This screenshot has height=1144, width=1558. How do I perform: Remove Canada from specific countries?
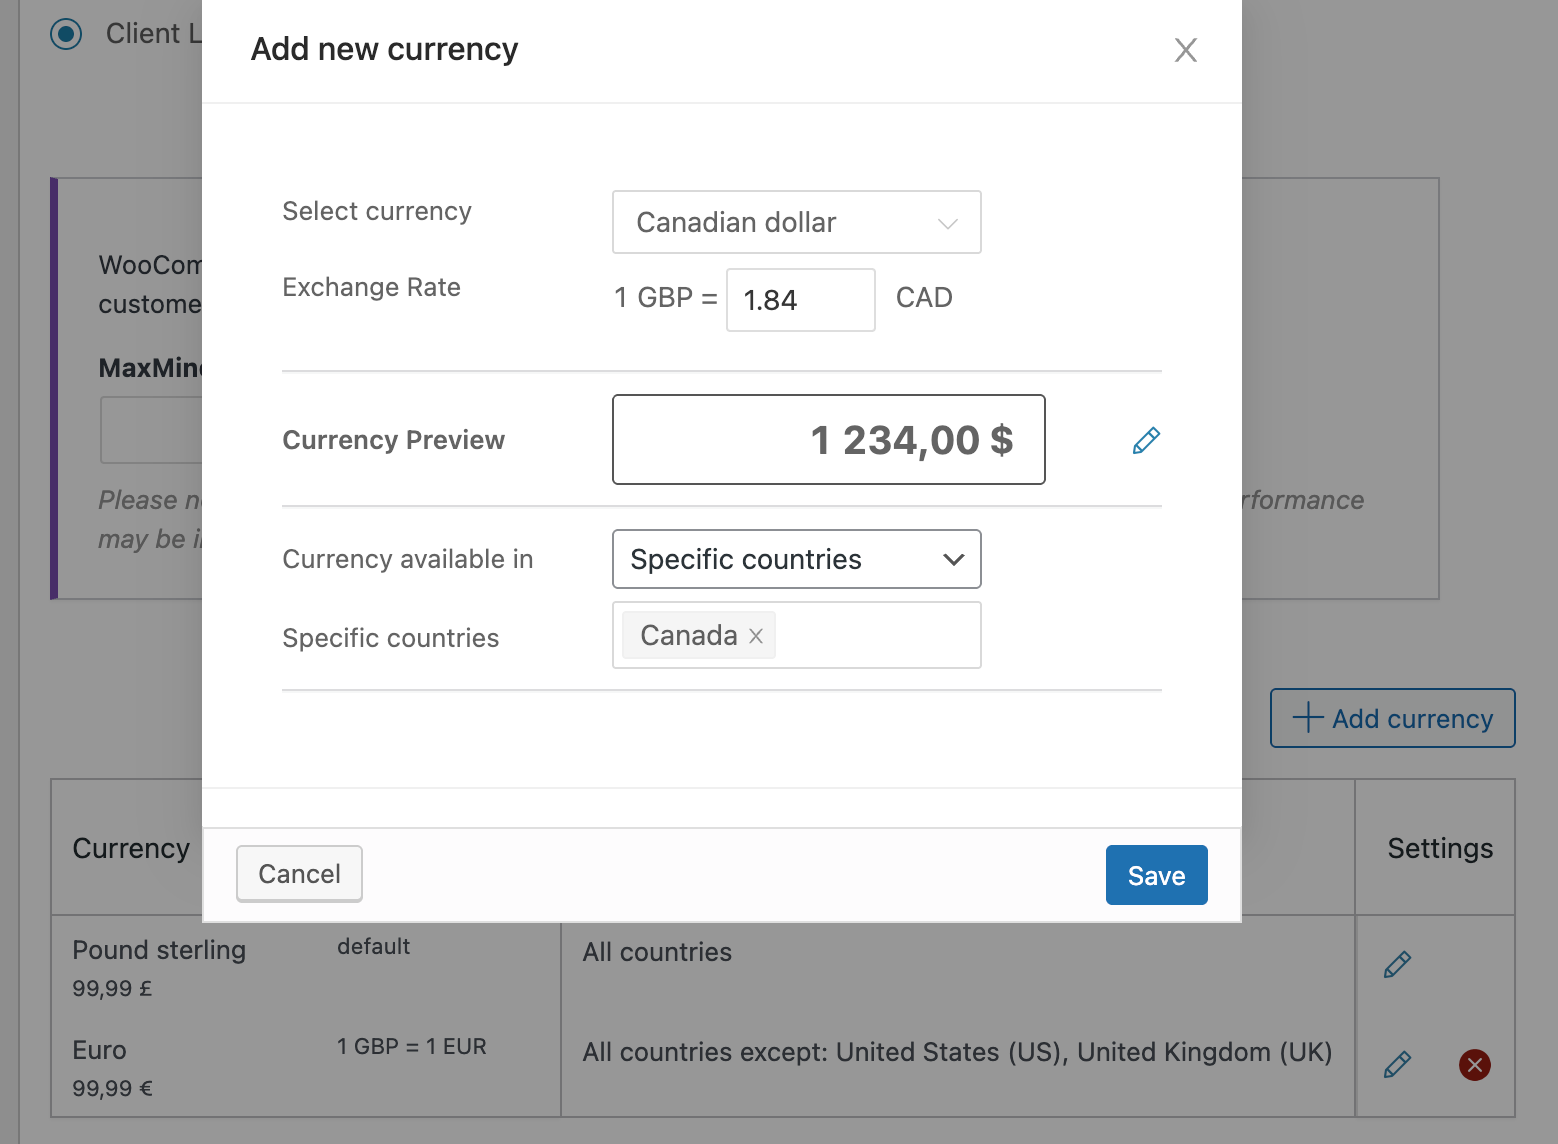[x=756, y=636]
